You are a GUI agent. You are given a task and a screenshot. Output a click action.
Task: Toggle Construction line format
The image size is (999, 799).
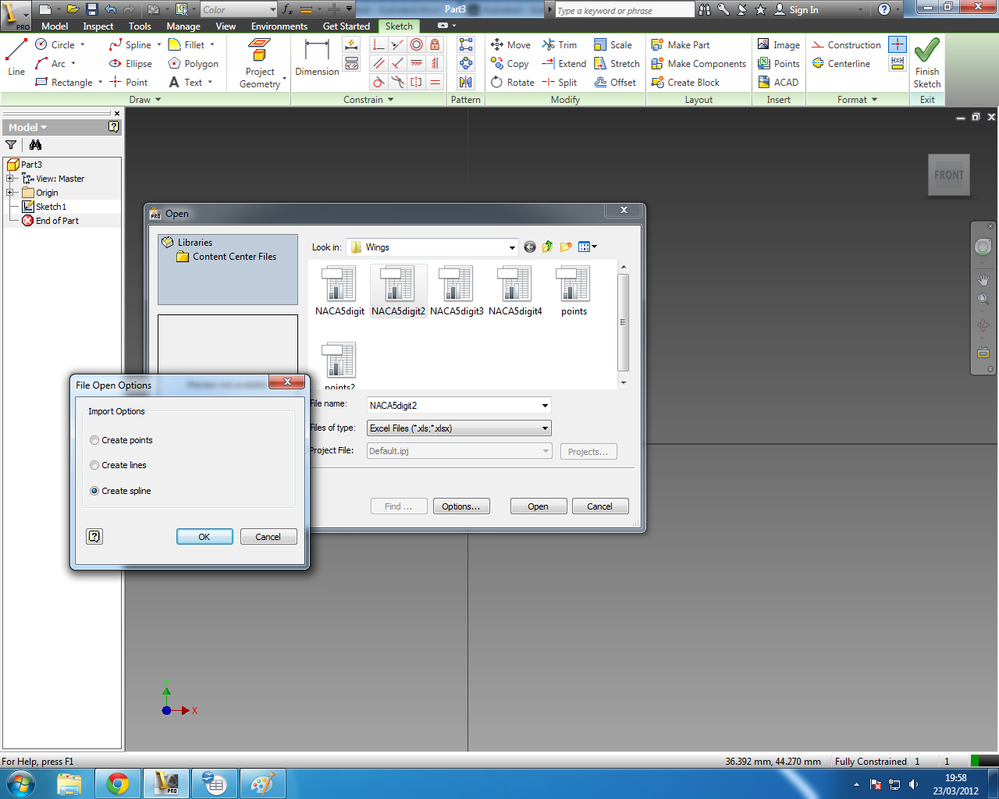click(846, 45)
